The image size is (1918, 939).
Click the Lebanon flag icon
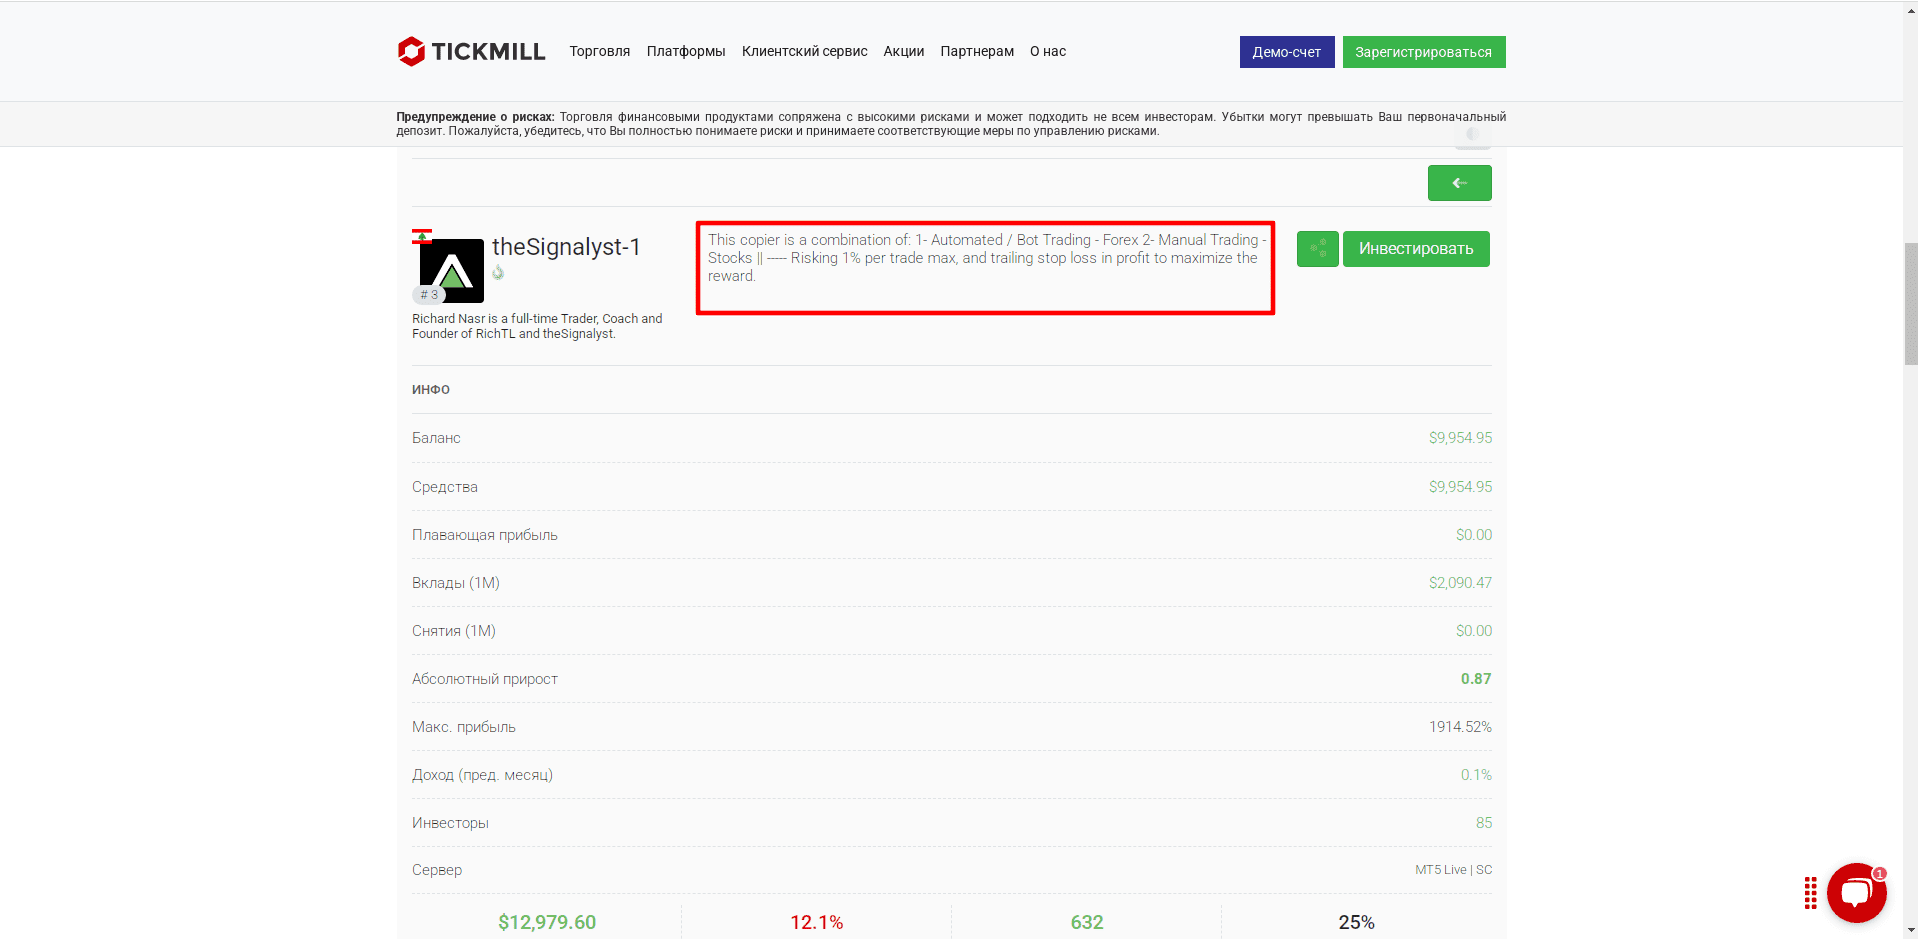[422, 236]
